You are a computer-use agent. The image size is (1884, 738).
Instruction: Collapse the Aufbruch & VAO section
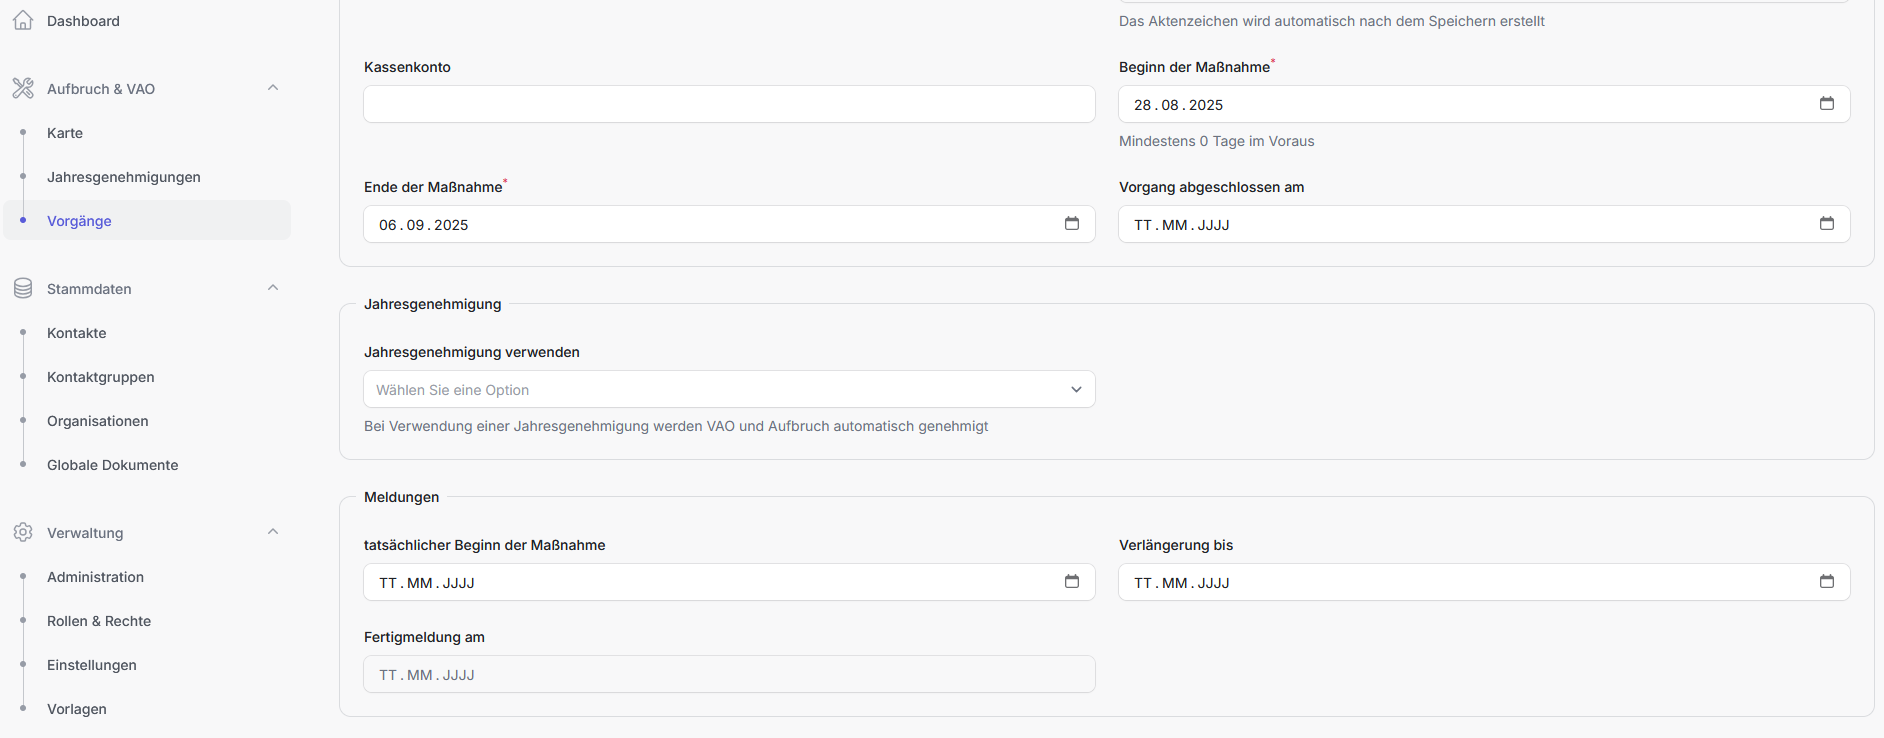coord(273,88)
